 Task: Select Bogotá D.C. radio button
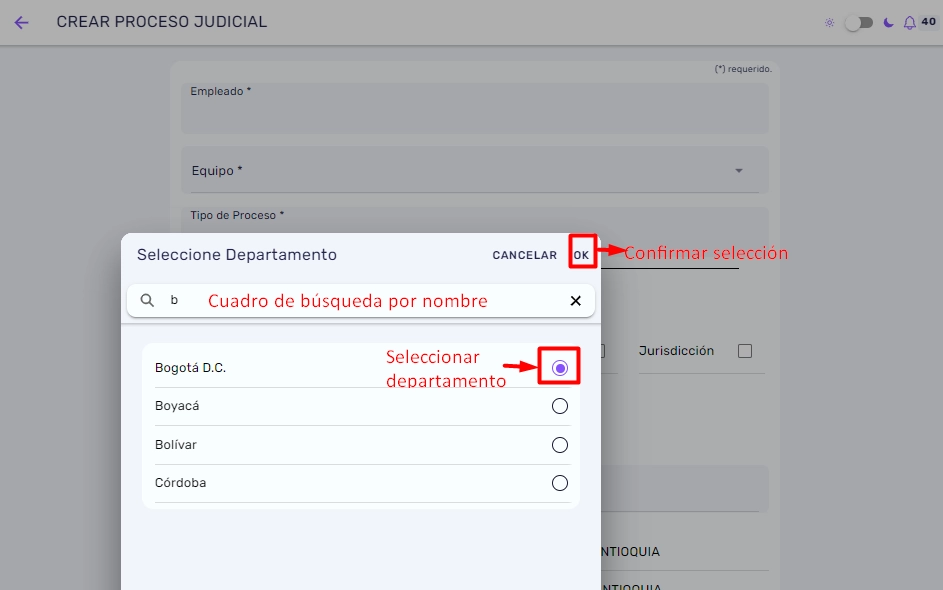[x=560, y=367]
